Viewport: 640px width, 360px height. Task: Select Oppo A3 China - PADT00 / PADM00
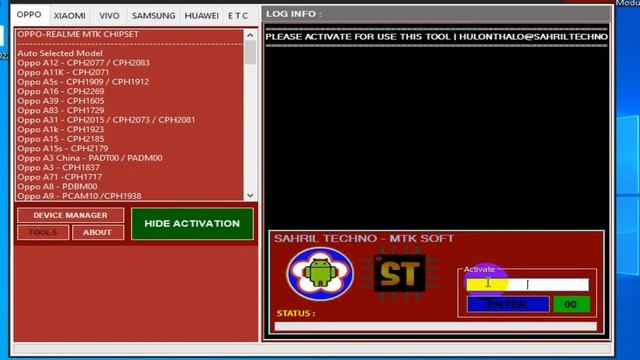click(x=90, y=158)
